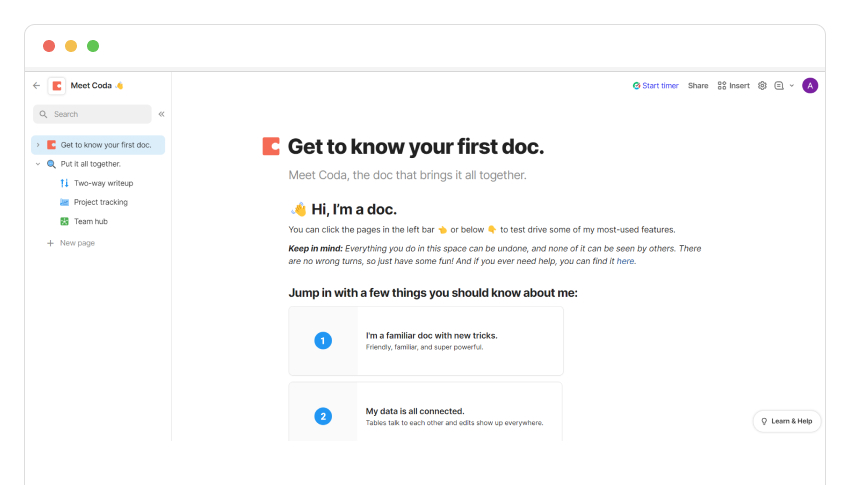
Task: Open doc settings gear
Action: pos(762,86)
